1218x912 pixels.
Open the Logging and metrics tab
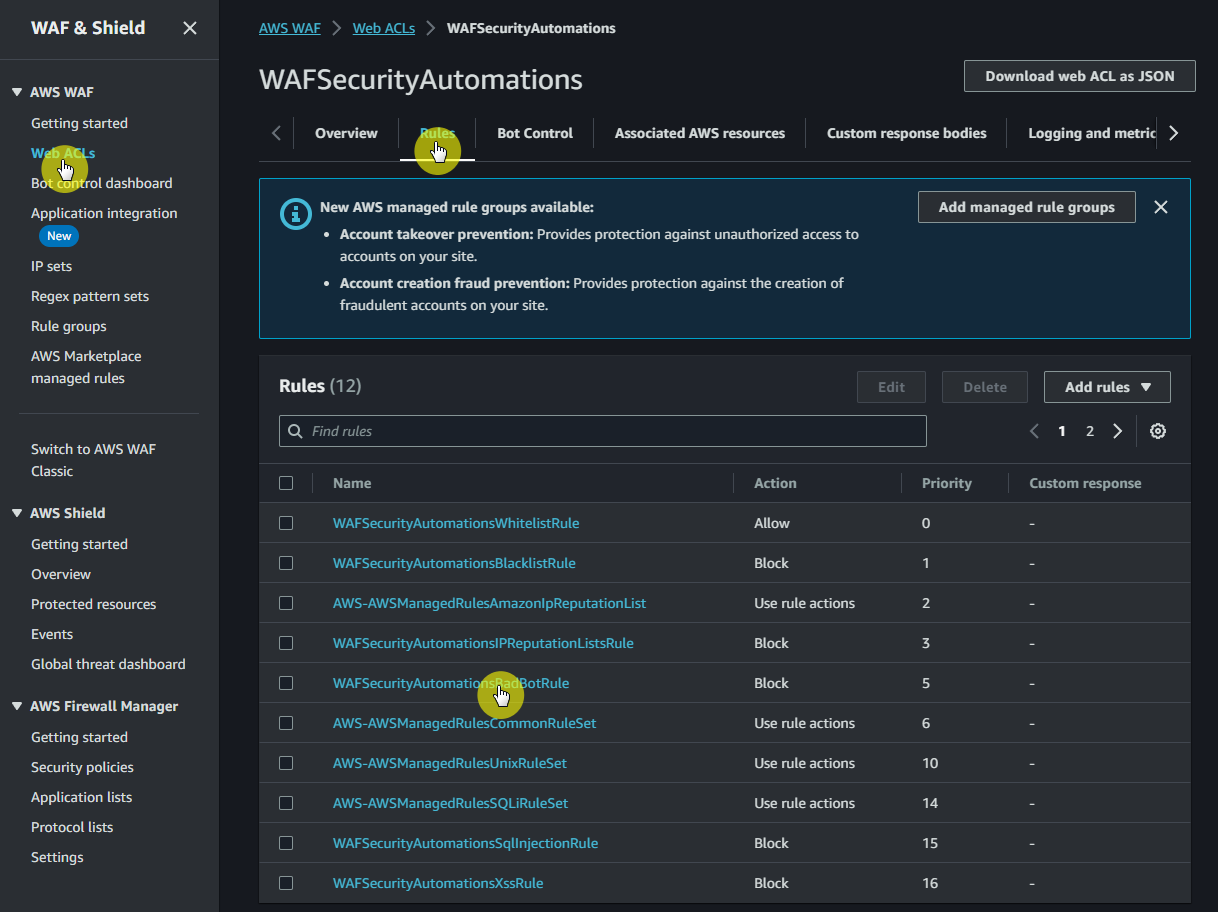tap(1092, 133)
